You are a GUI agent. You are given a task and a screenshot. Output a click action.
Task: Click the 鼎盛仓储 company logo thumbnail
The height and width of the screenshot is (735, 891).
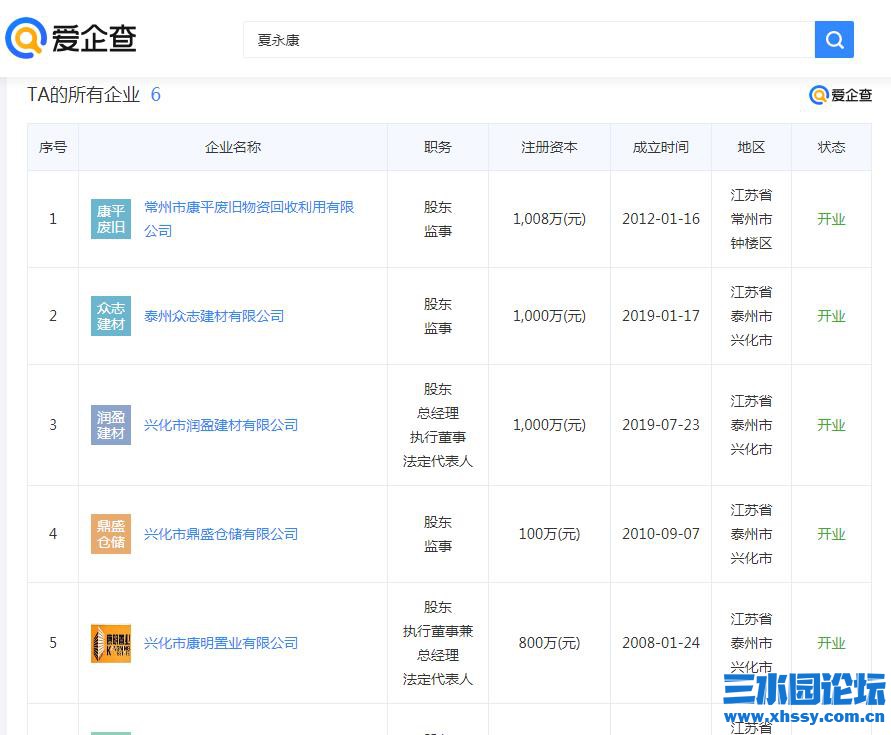(x=111, y=534)
